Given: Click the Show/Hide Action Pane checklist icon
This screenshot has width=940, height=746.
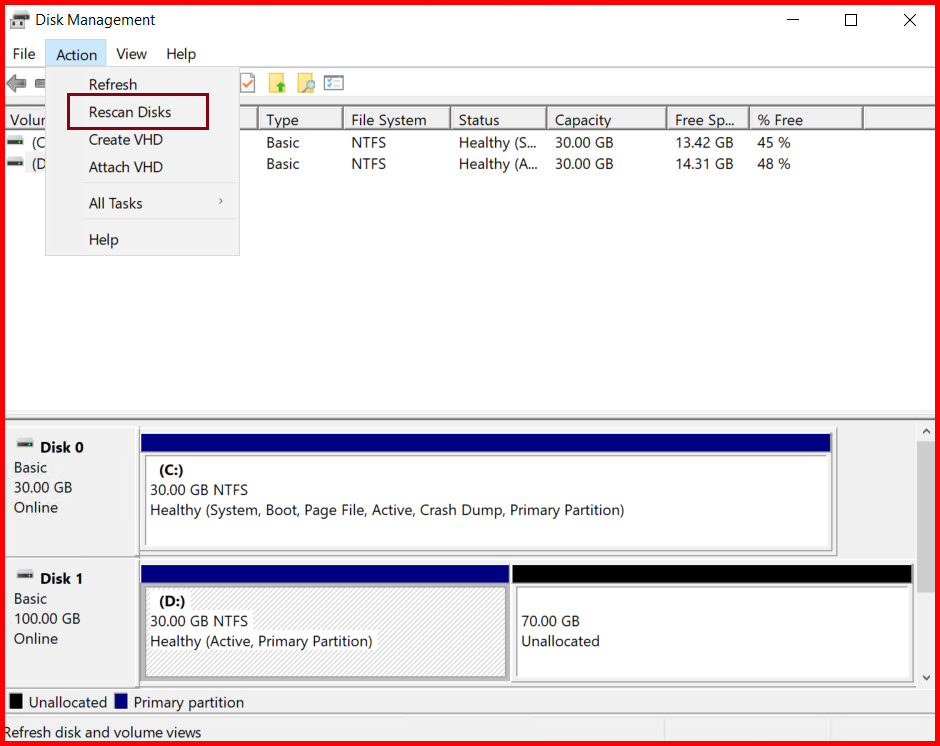Looking at the screenshot, I should pyautogui.click(x=334, y=82).
